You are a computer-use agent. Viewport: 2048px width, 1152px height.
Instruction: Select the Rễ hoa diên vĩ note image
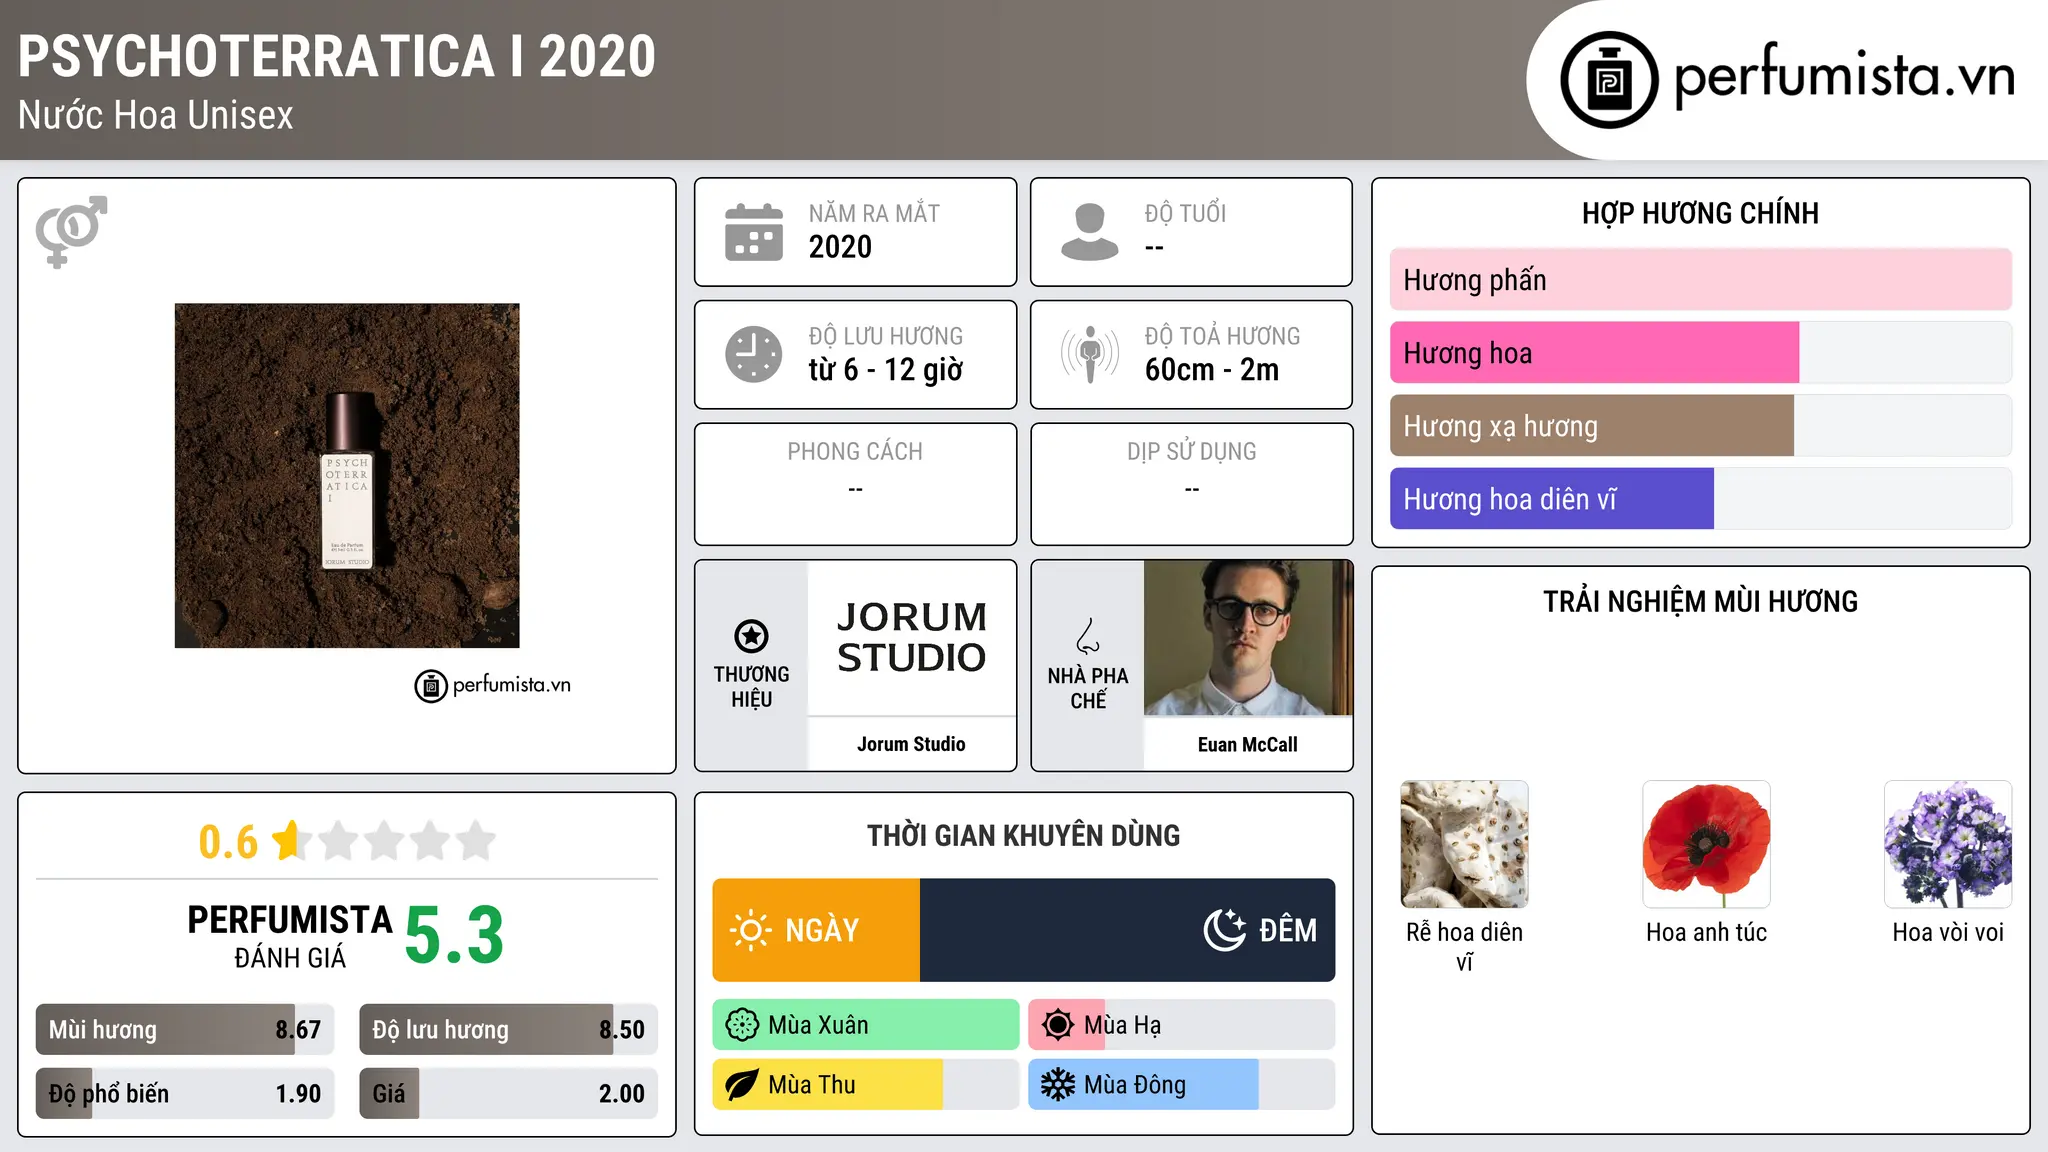click(1465, 844)
